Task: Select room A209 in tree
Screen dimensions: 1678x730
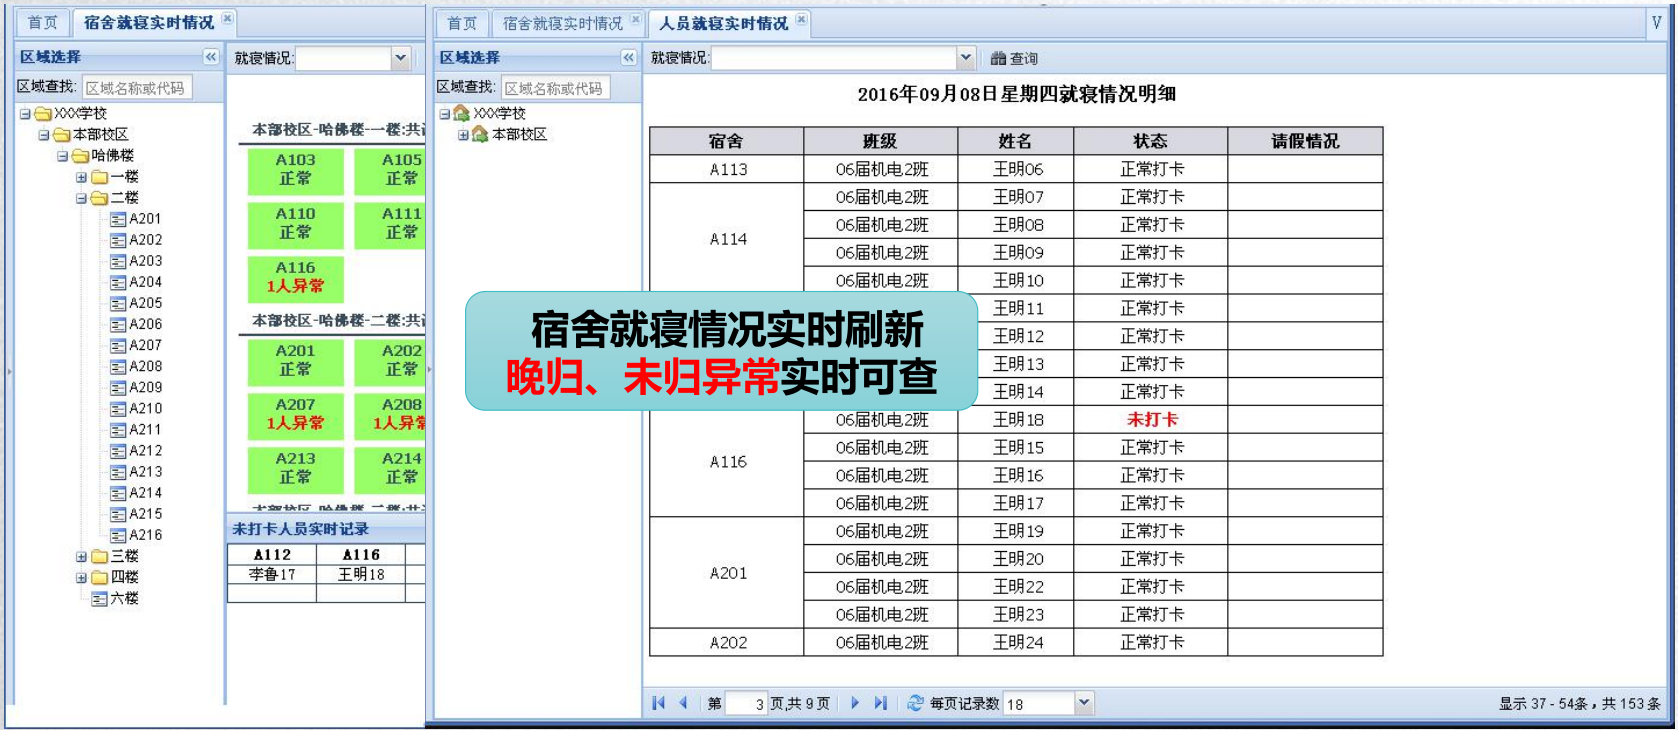Action: pos(145,388)
